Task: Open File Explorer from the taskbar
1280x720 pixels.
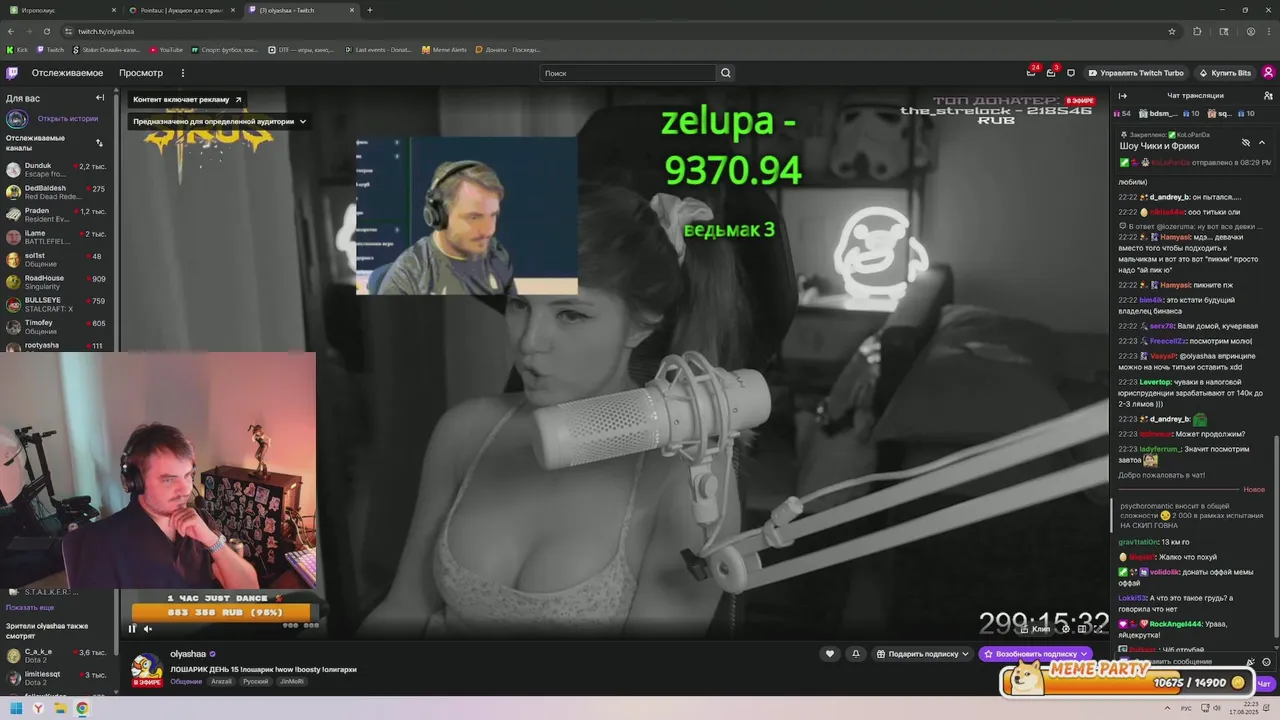Action: (60, 708)
